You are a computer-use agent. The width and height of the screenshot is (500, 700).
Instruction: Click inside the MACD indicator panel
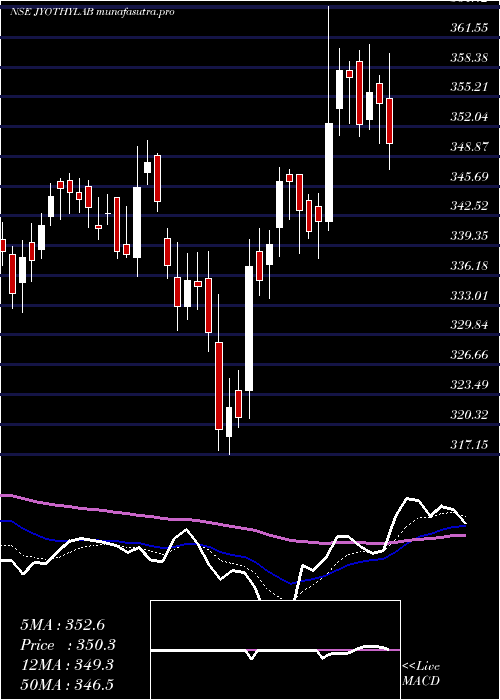tap(275, 650)
